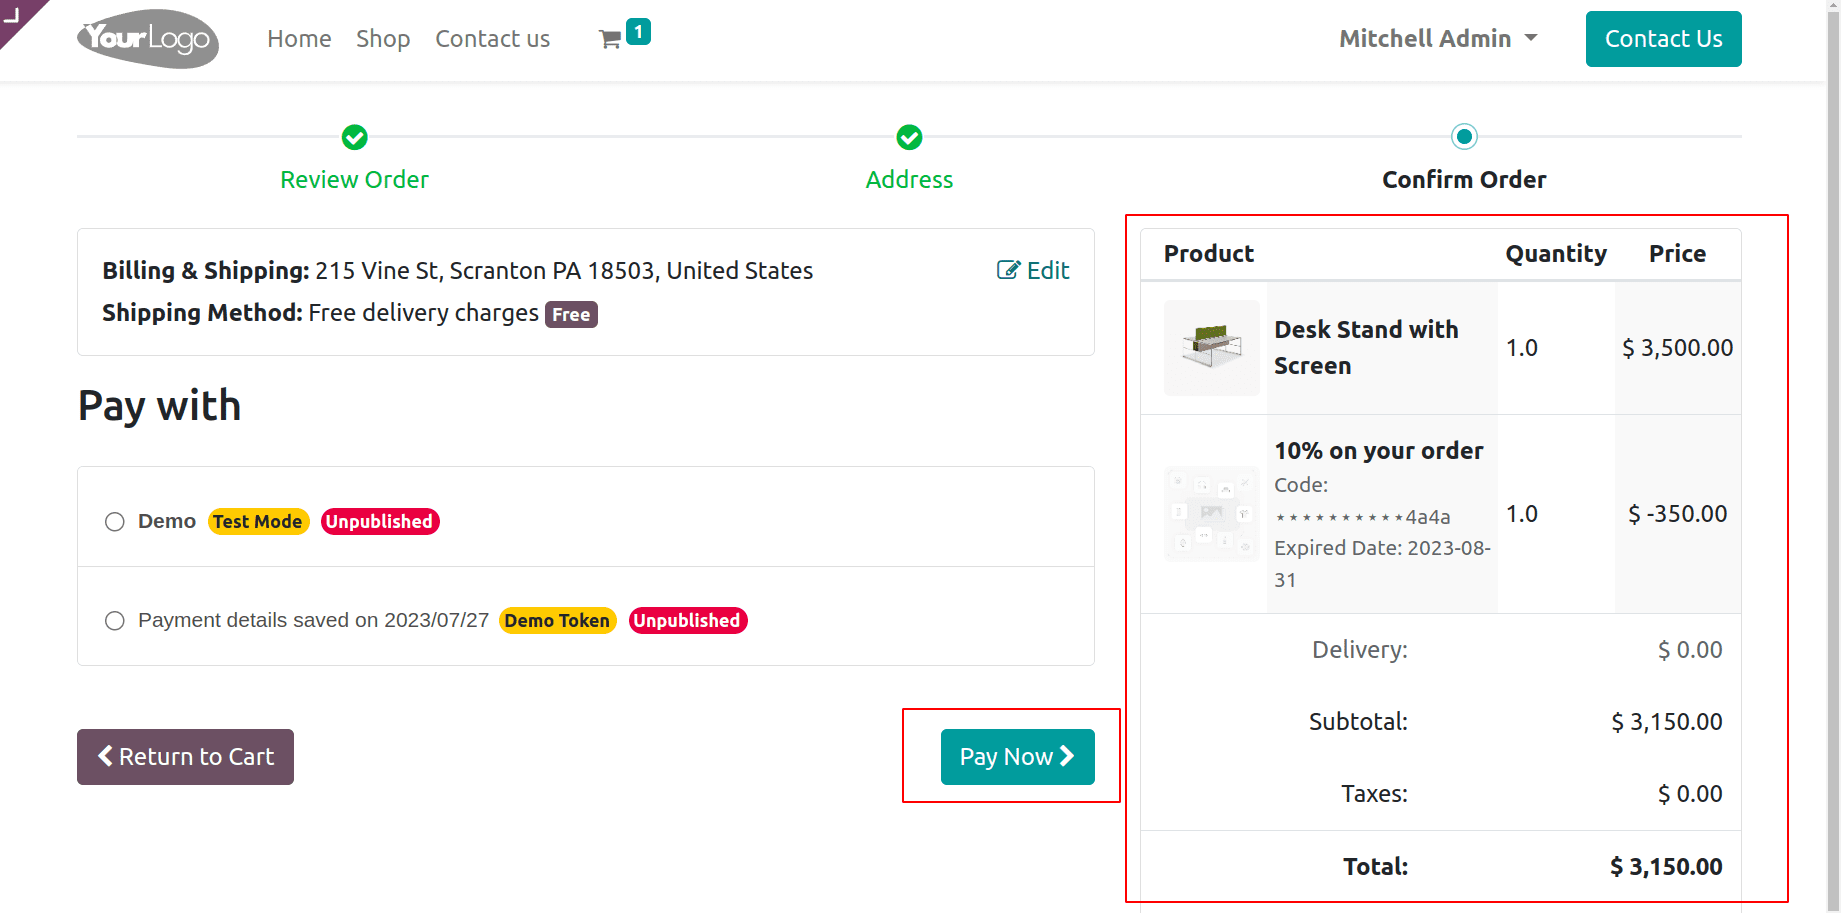
Task: Click the discount placeholder product image
Action: click(x=1211, y=513)
